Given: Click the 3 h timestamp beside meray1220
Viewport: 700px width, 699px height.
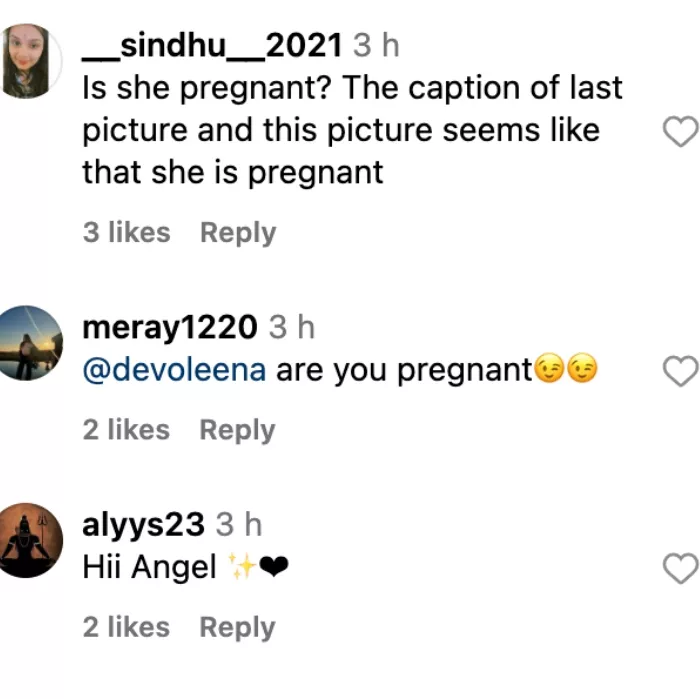Looking at the screenshot, I should [292, 328].
